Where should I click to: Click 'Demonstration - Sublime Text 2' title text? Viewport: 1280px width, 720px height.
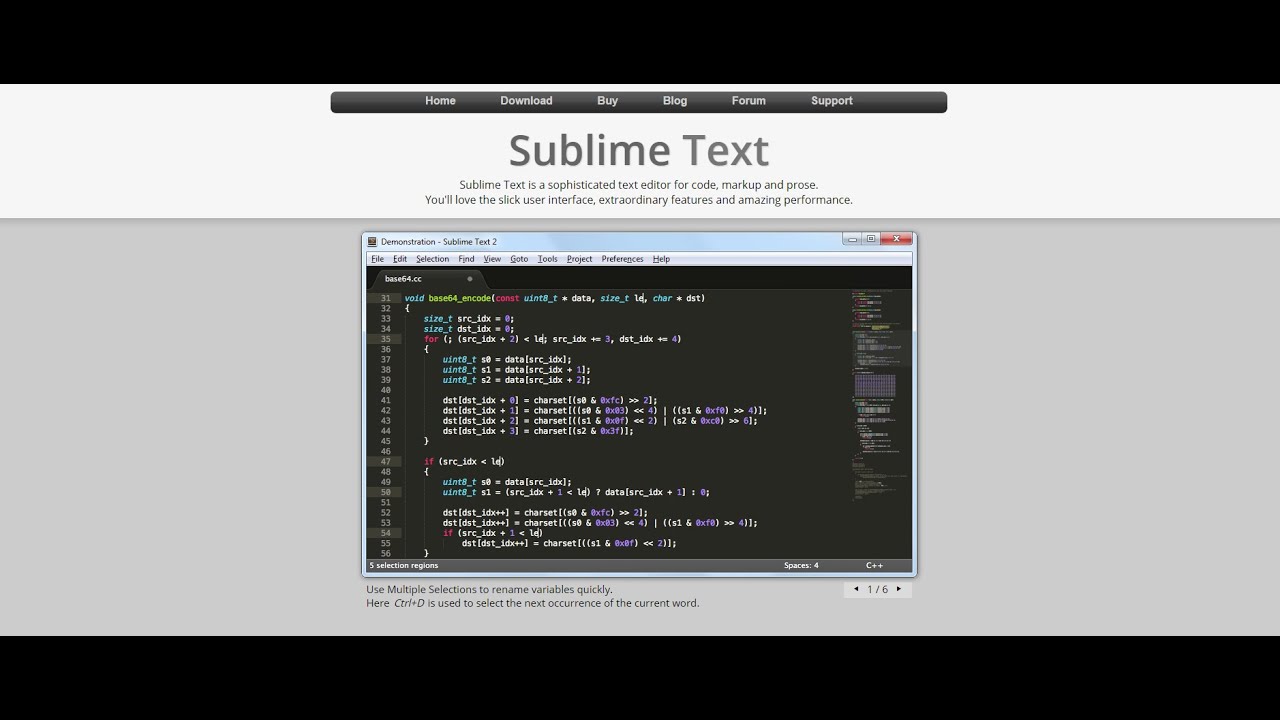[x=438, y=241]
